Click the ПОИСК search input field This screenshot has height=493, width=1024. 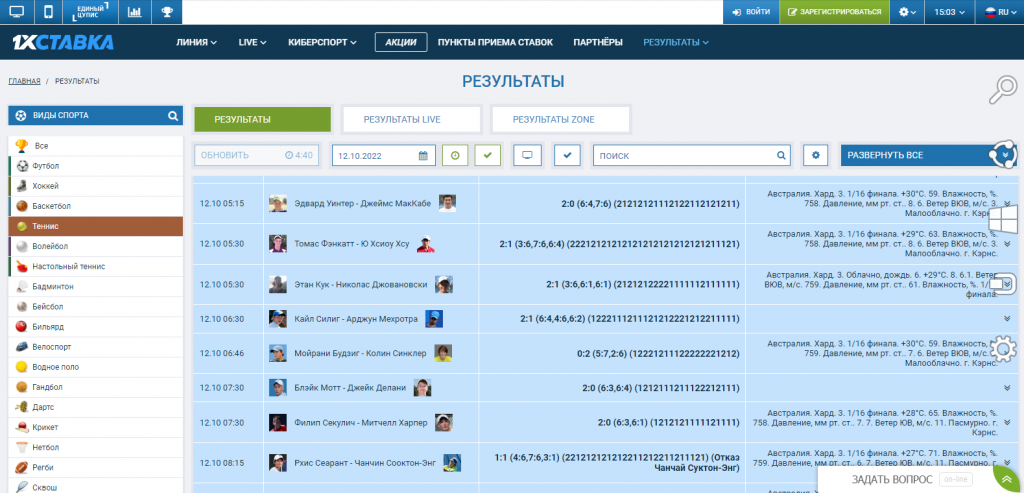point(685,155)
